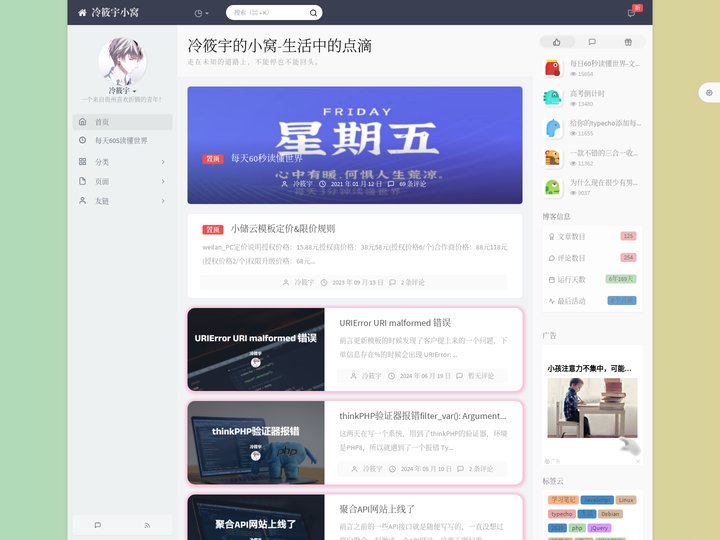Click the RSS feed icon at sidebar bottom
The width and height of the screenshot is (720, 540).
pyautogui.click(x=147, y=525)
